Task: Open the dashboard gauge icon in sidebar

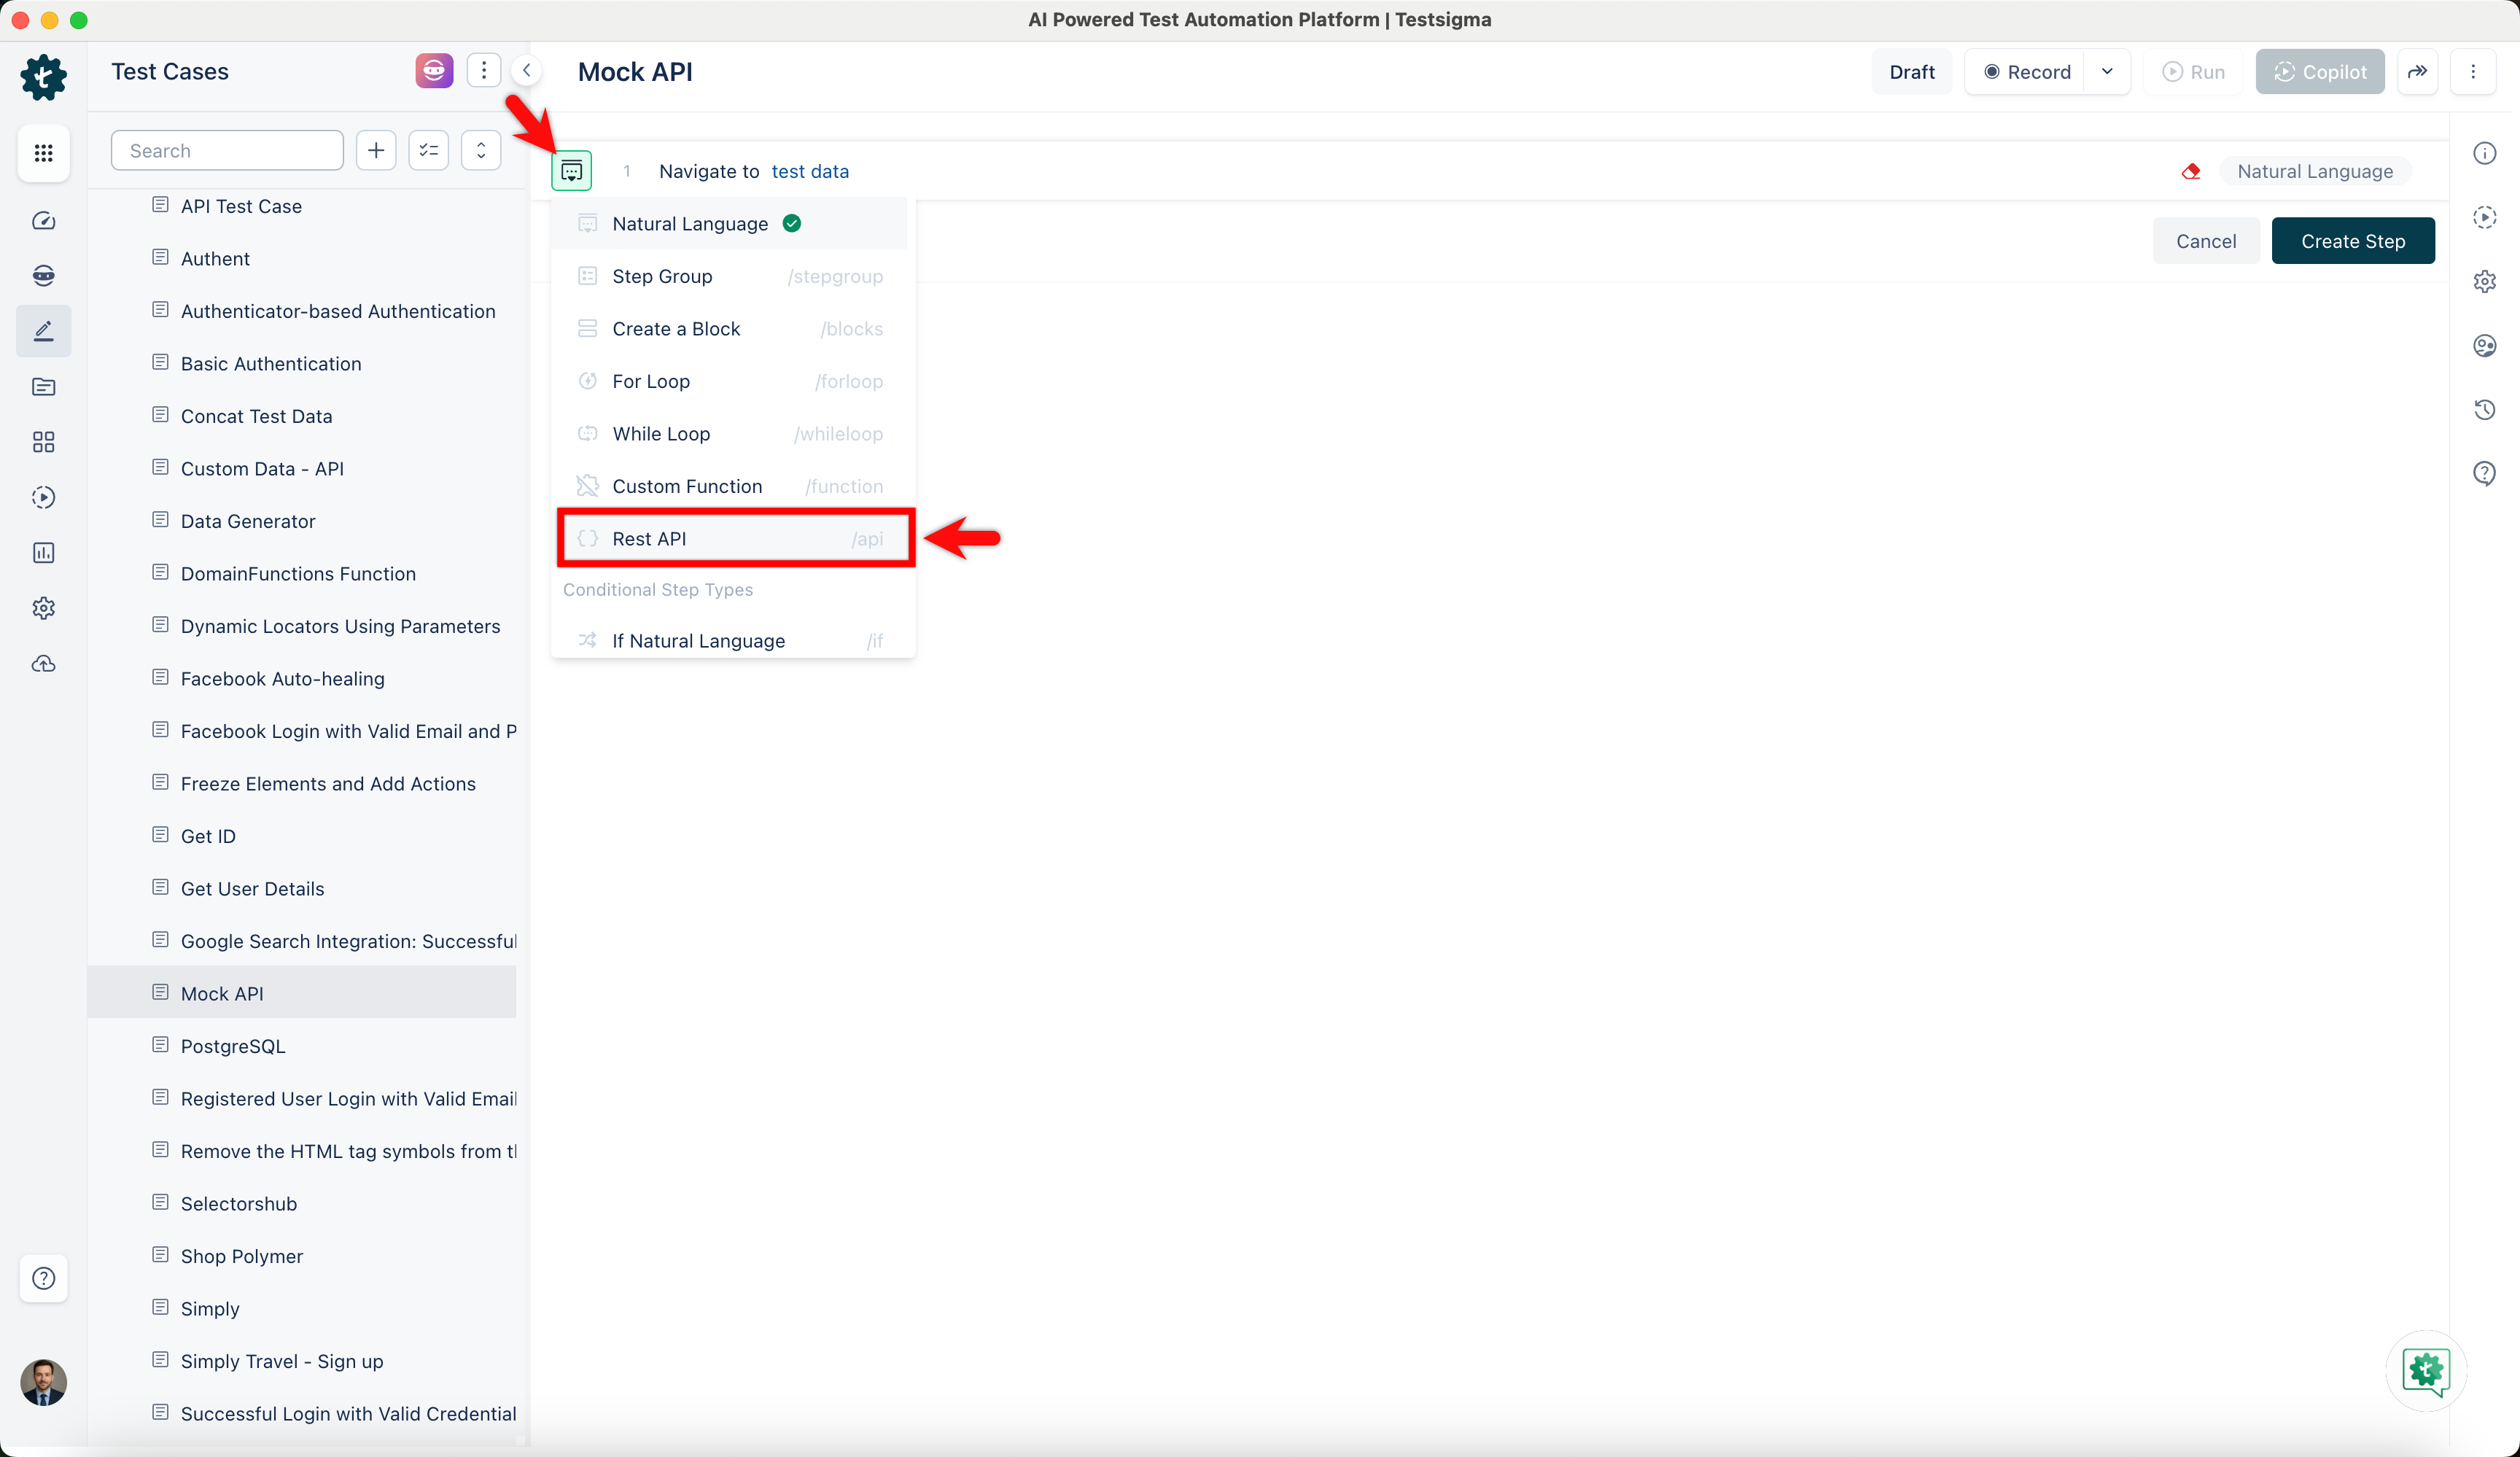Action: [x=43, y=221]
